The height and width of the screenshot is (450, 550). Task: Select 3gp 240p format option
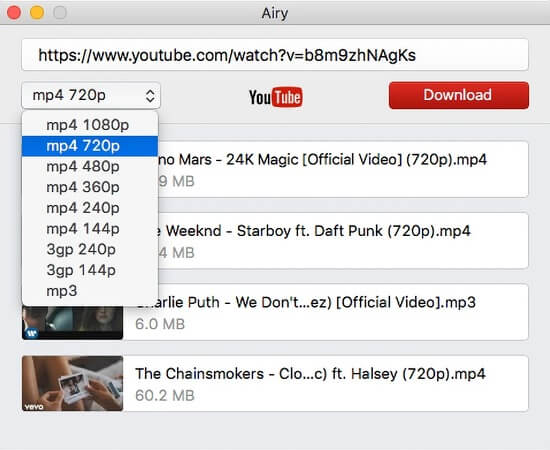point(90,249)
